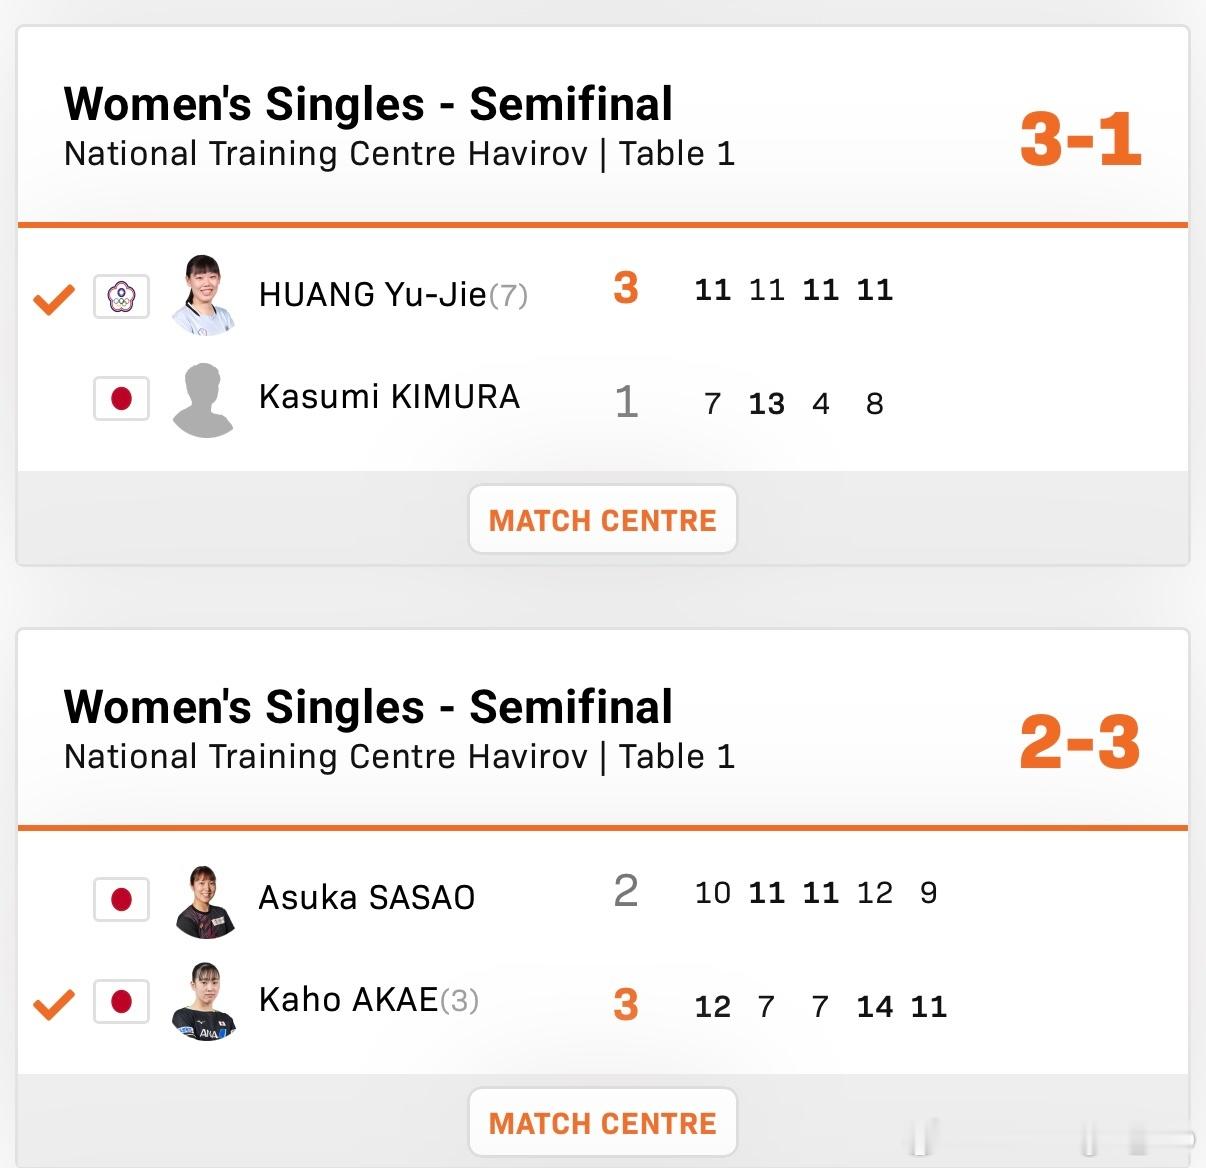Select the HUANG Yu-Jie player name
This screenshot has width=1206, height=1168.
point(373,295)
